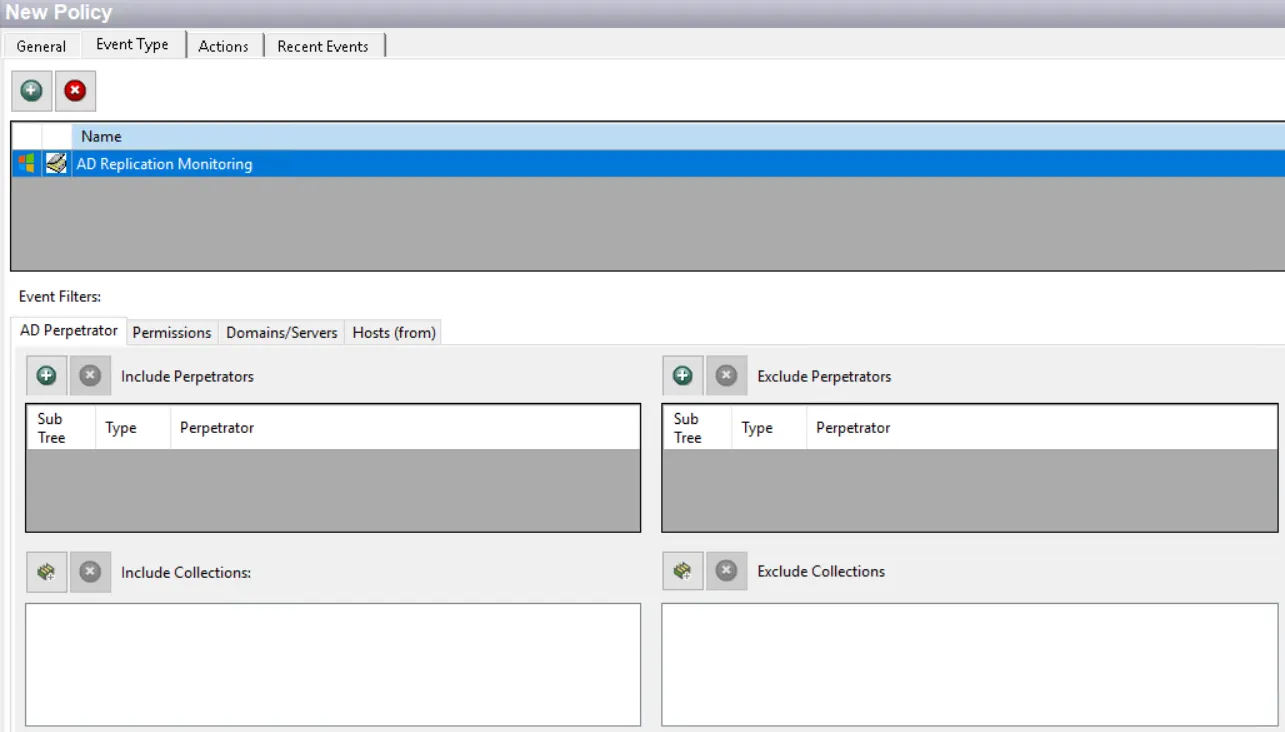Click the gray remove icon for Exclude Perpetrators

pos(727,376)
